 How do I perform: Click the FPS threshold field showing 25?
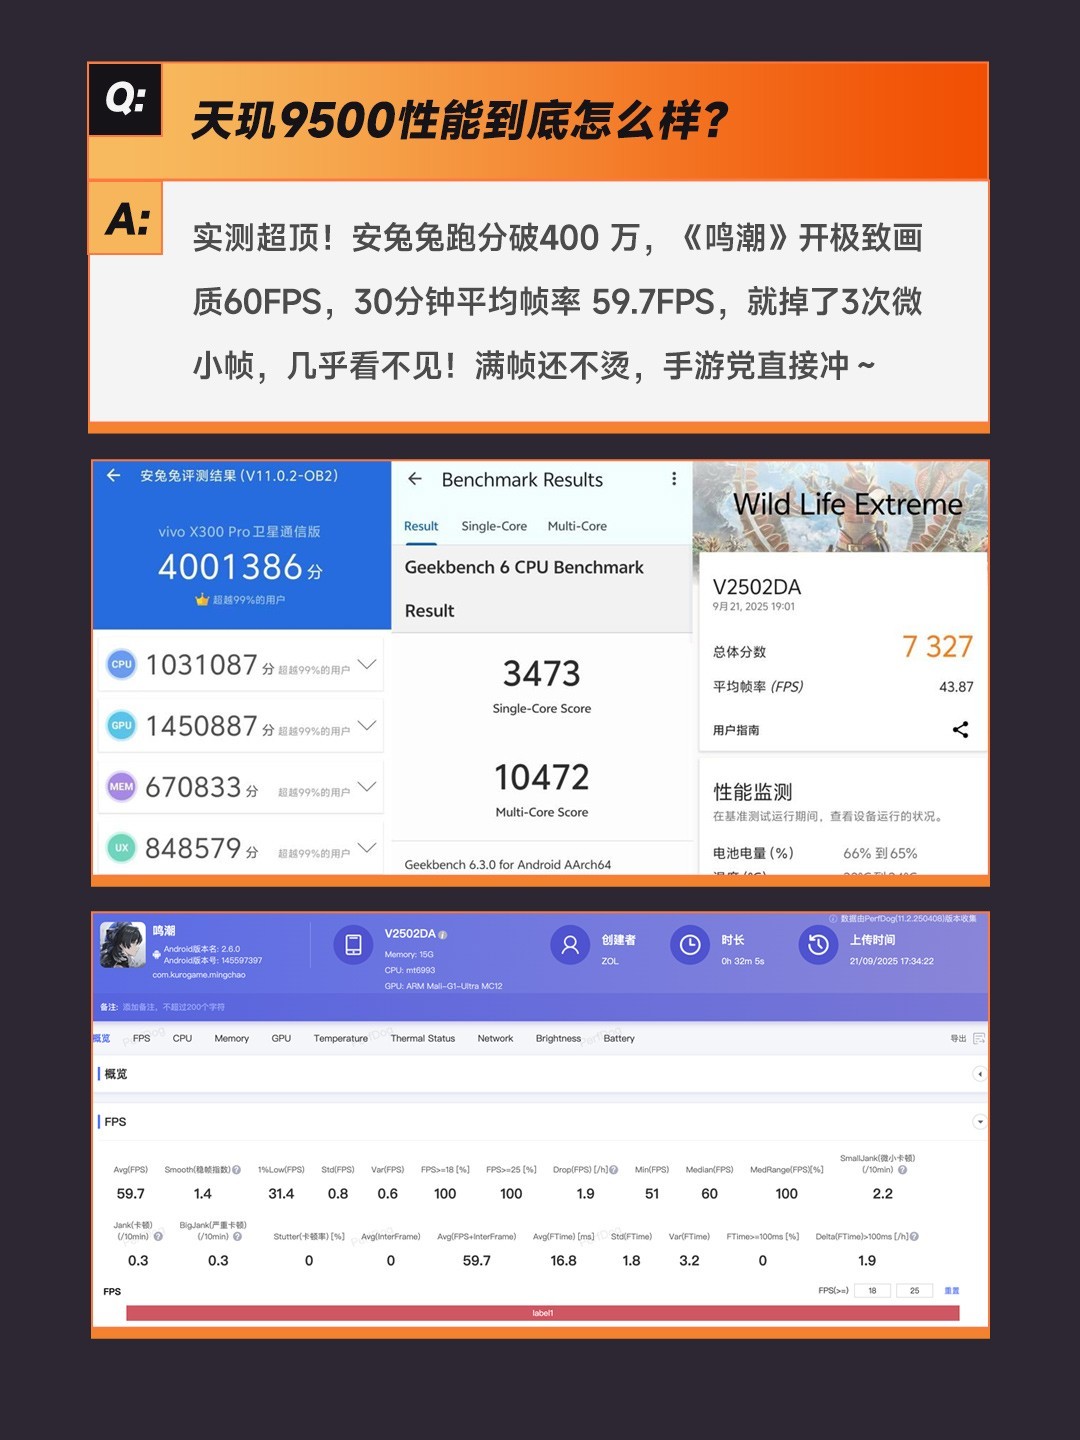click(x=915, y=1290)
